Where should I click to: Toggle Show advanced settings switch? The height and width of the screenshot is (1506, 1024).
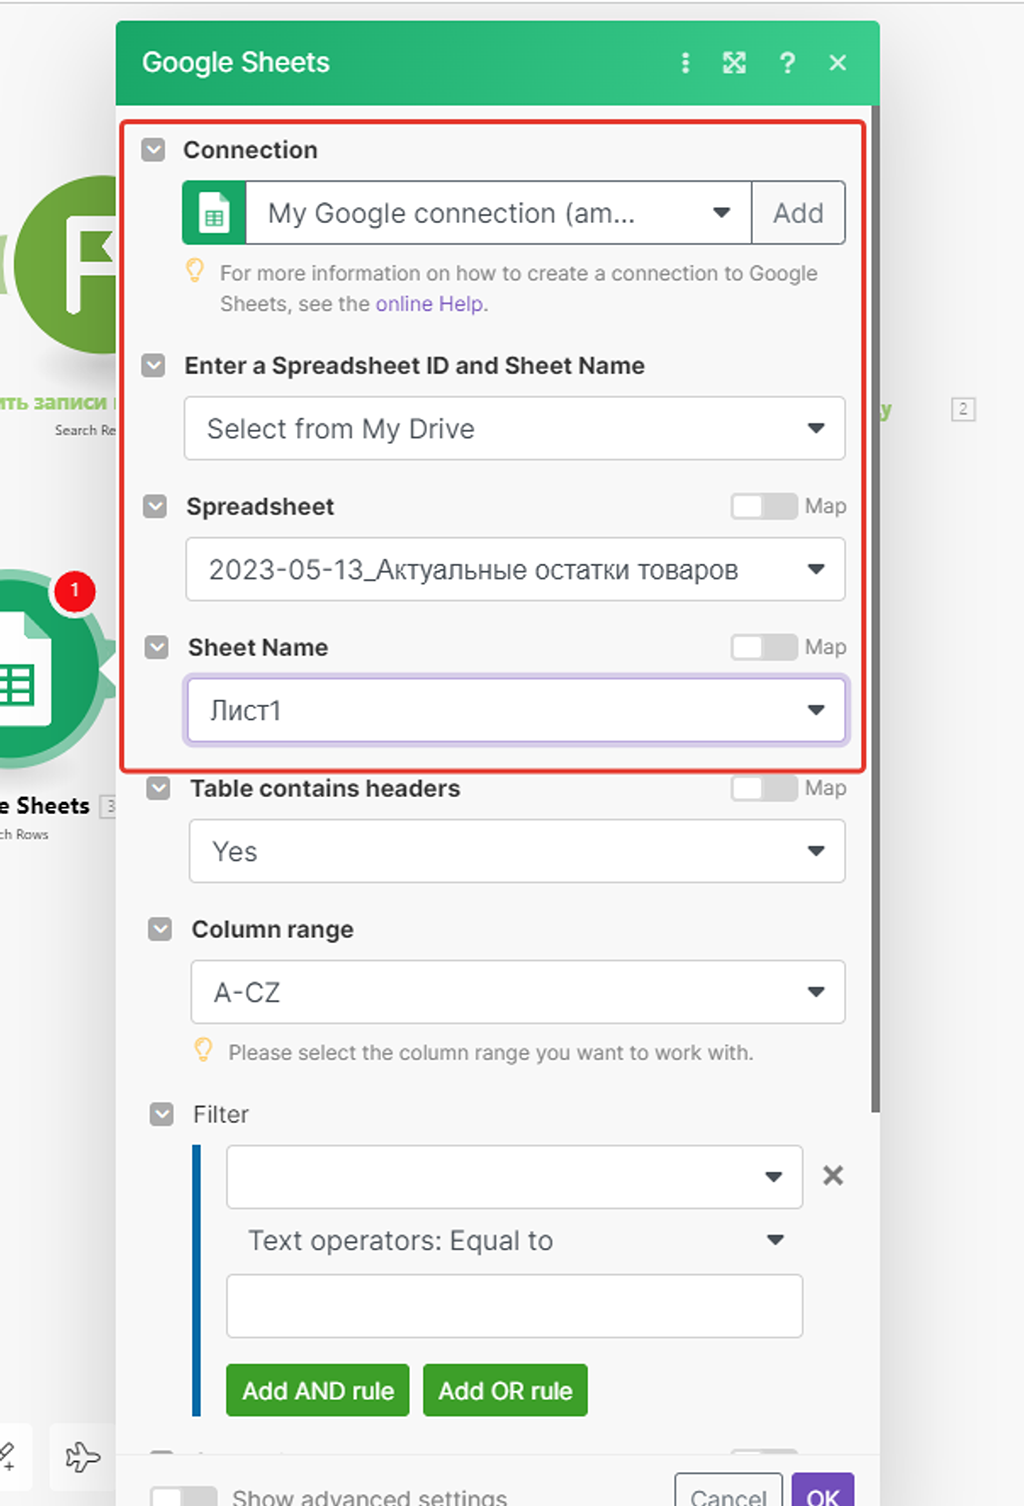pos(184,1497)
